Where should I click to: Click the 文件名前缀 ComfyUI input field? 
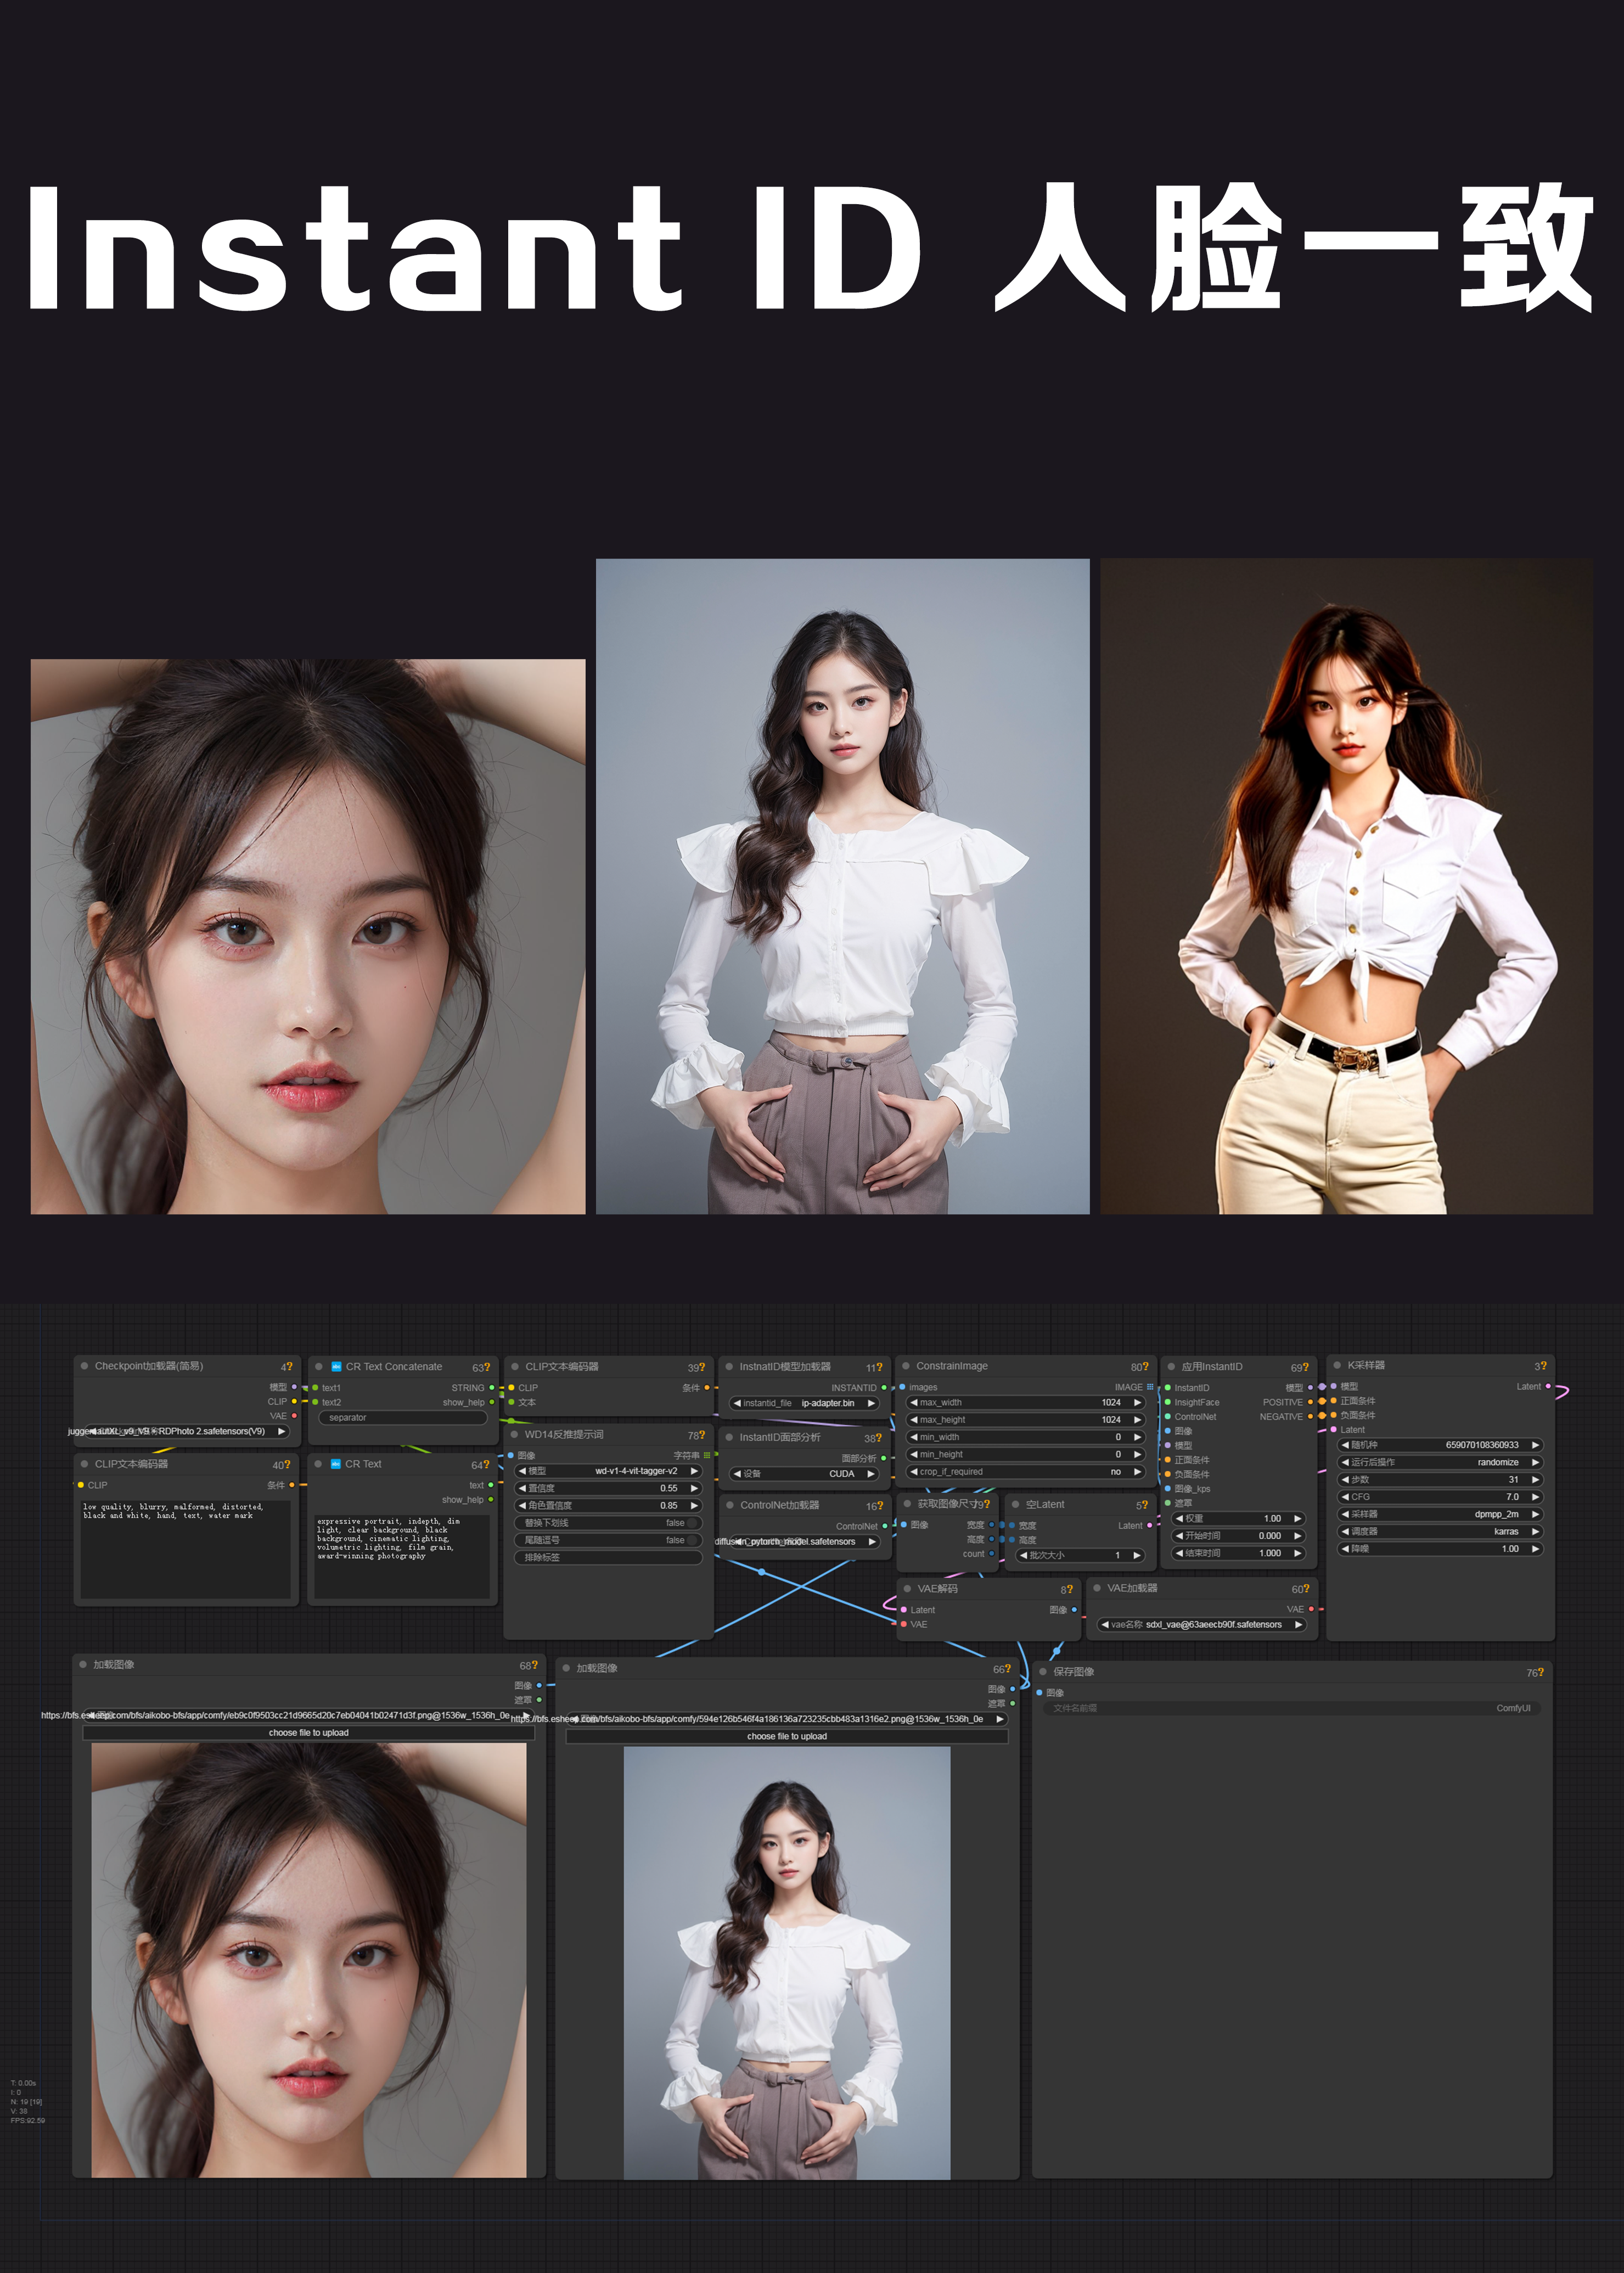pos(1292,1708)
